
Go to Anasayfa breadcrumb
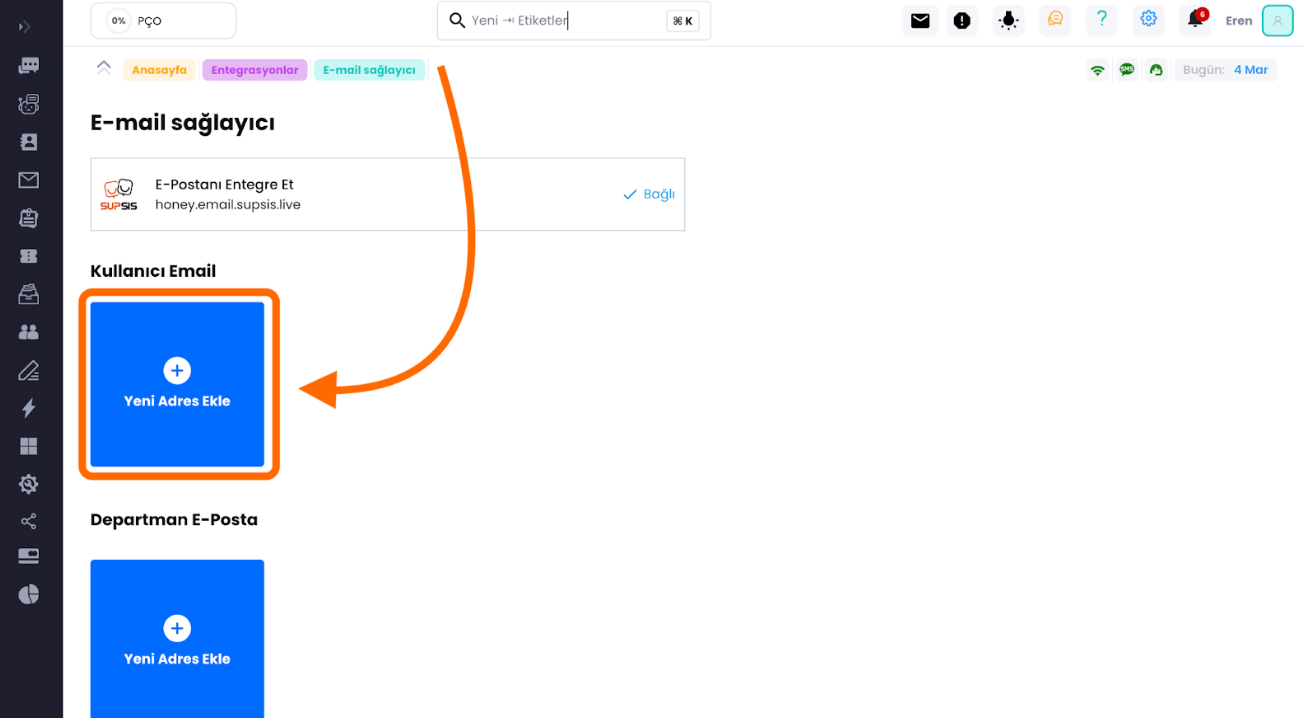click(159, 70)
